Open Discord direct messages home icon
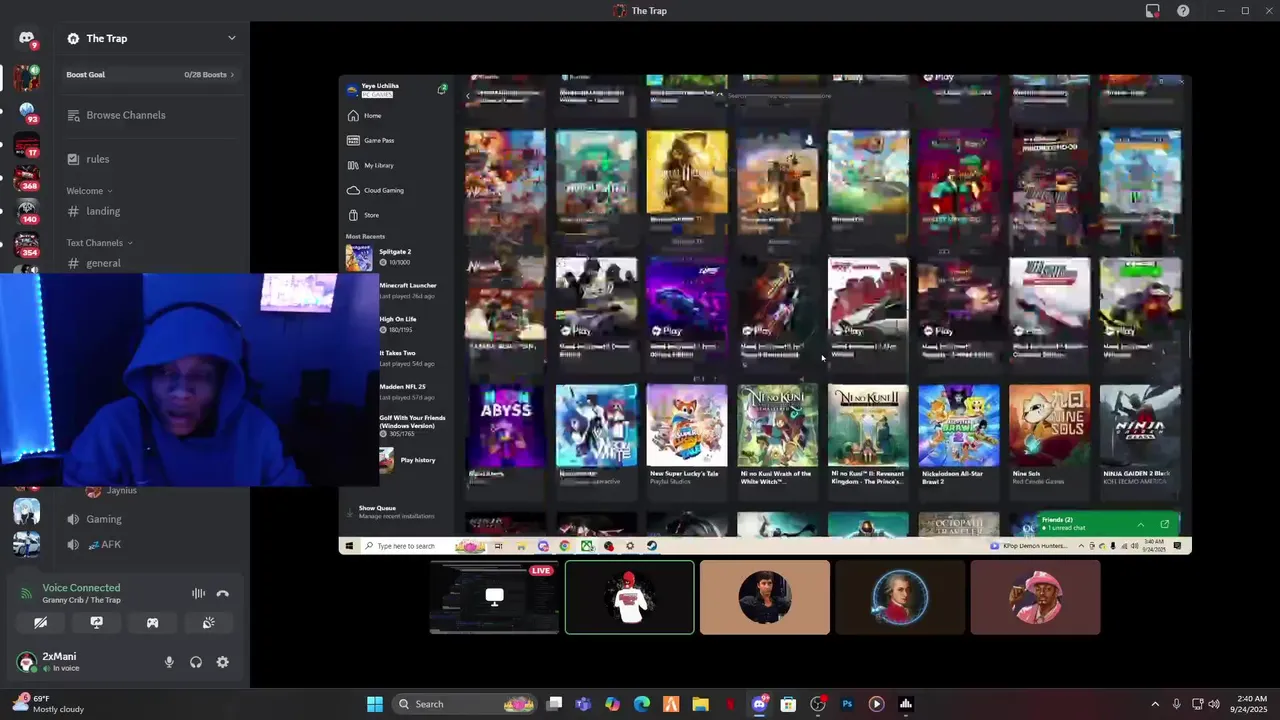This screenshot has height=720, width=1280. [x=27, y=38]
